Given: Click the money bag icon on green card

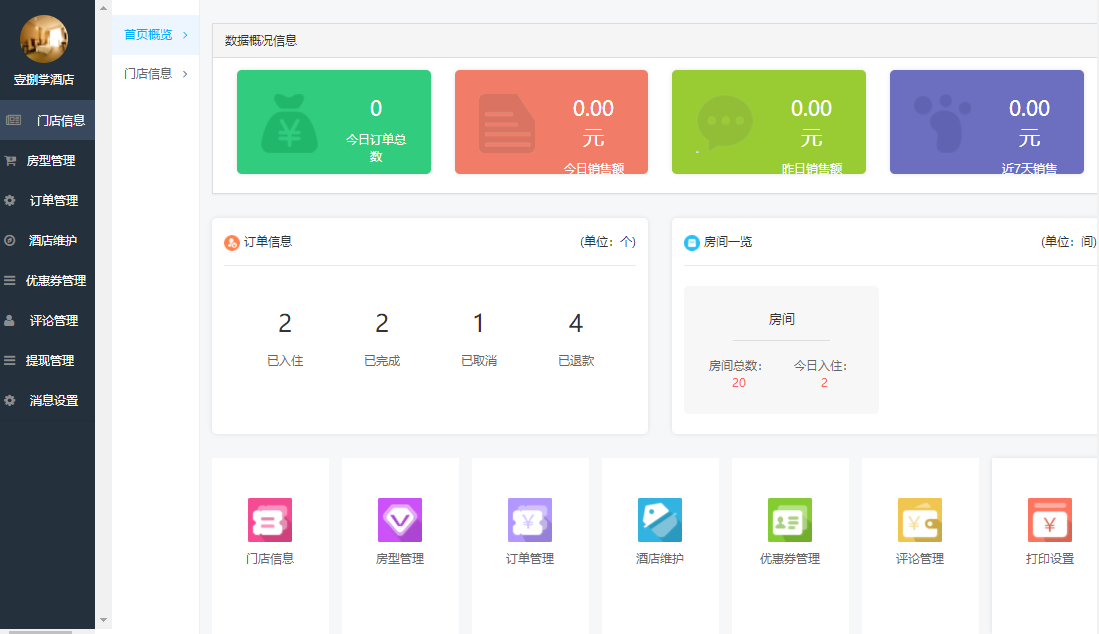Looking at the screenshot, I should pyautogui.click(x=289, y=123).
